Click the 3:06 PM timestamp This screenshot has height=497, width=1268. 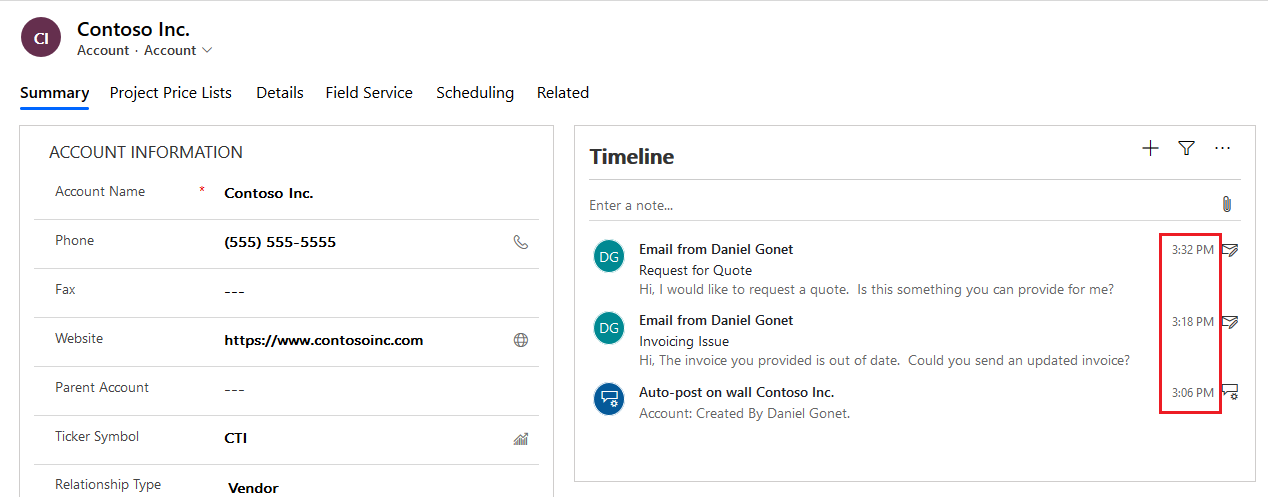click(x=1193, y=393)
